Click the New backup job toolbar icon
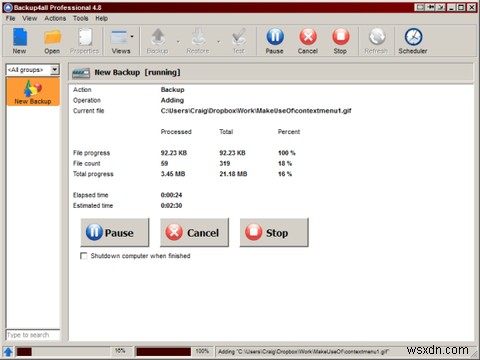 [x=19, y=41]
